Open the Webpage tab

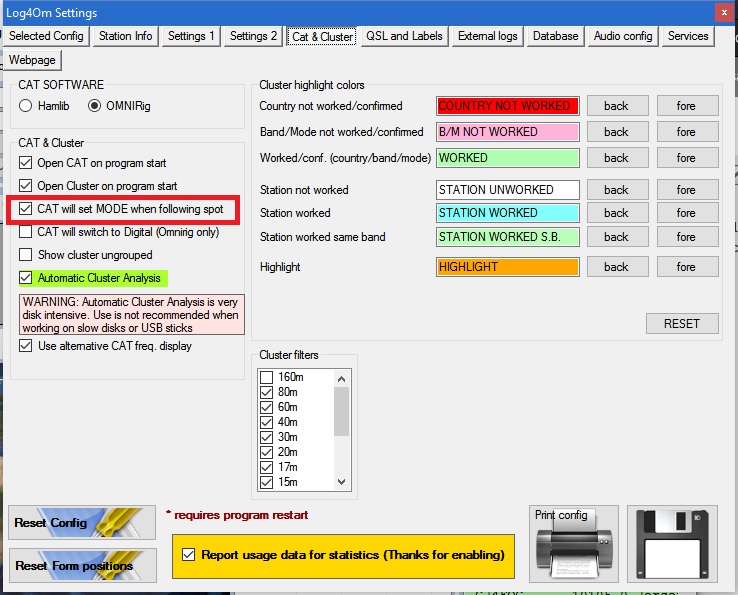click(32, 60)
